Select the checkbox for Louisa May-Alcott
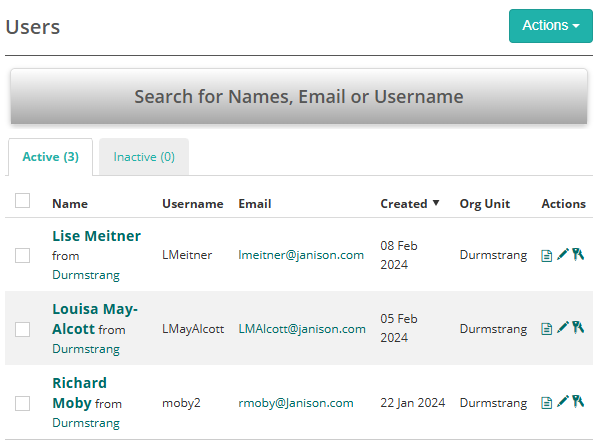The image size is (600, 446). pyautogui.click(x=23, y=329)
